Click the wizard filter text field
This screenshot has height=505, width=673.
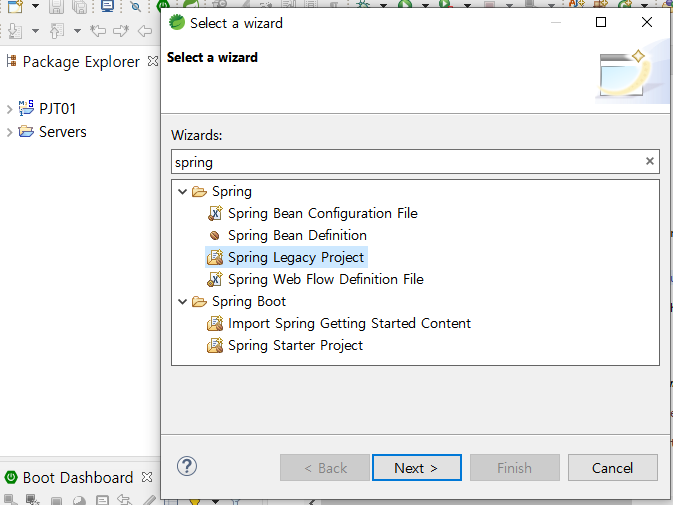(x=415, y=162)
